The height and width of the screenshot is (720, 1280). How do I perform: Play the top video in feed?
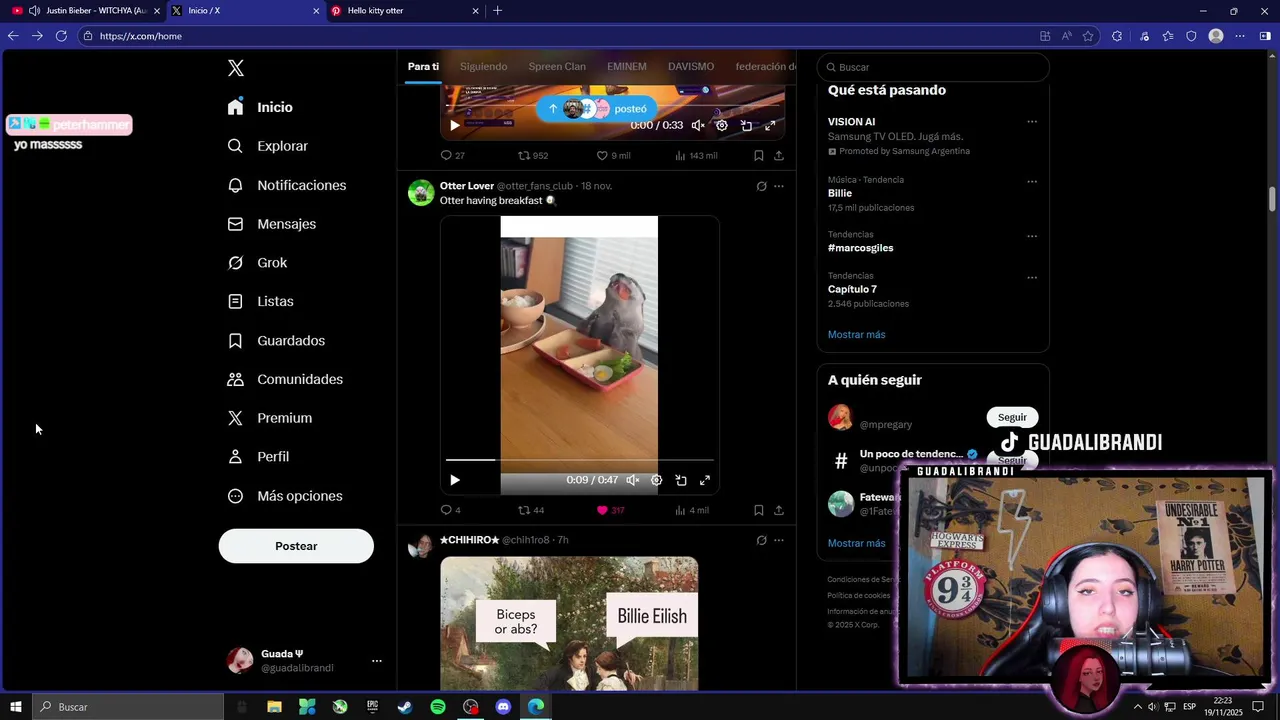click(x=455, y=125)
